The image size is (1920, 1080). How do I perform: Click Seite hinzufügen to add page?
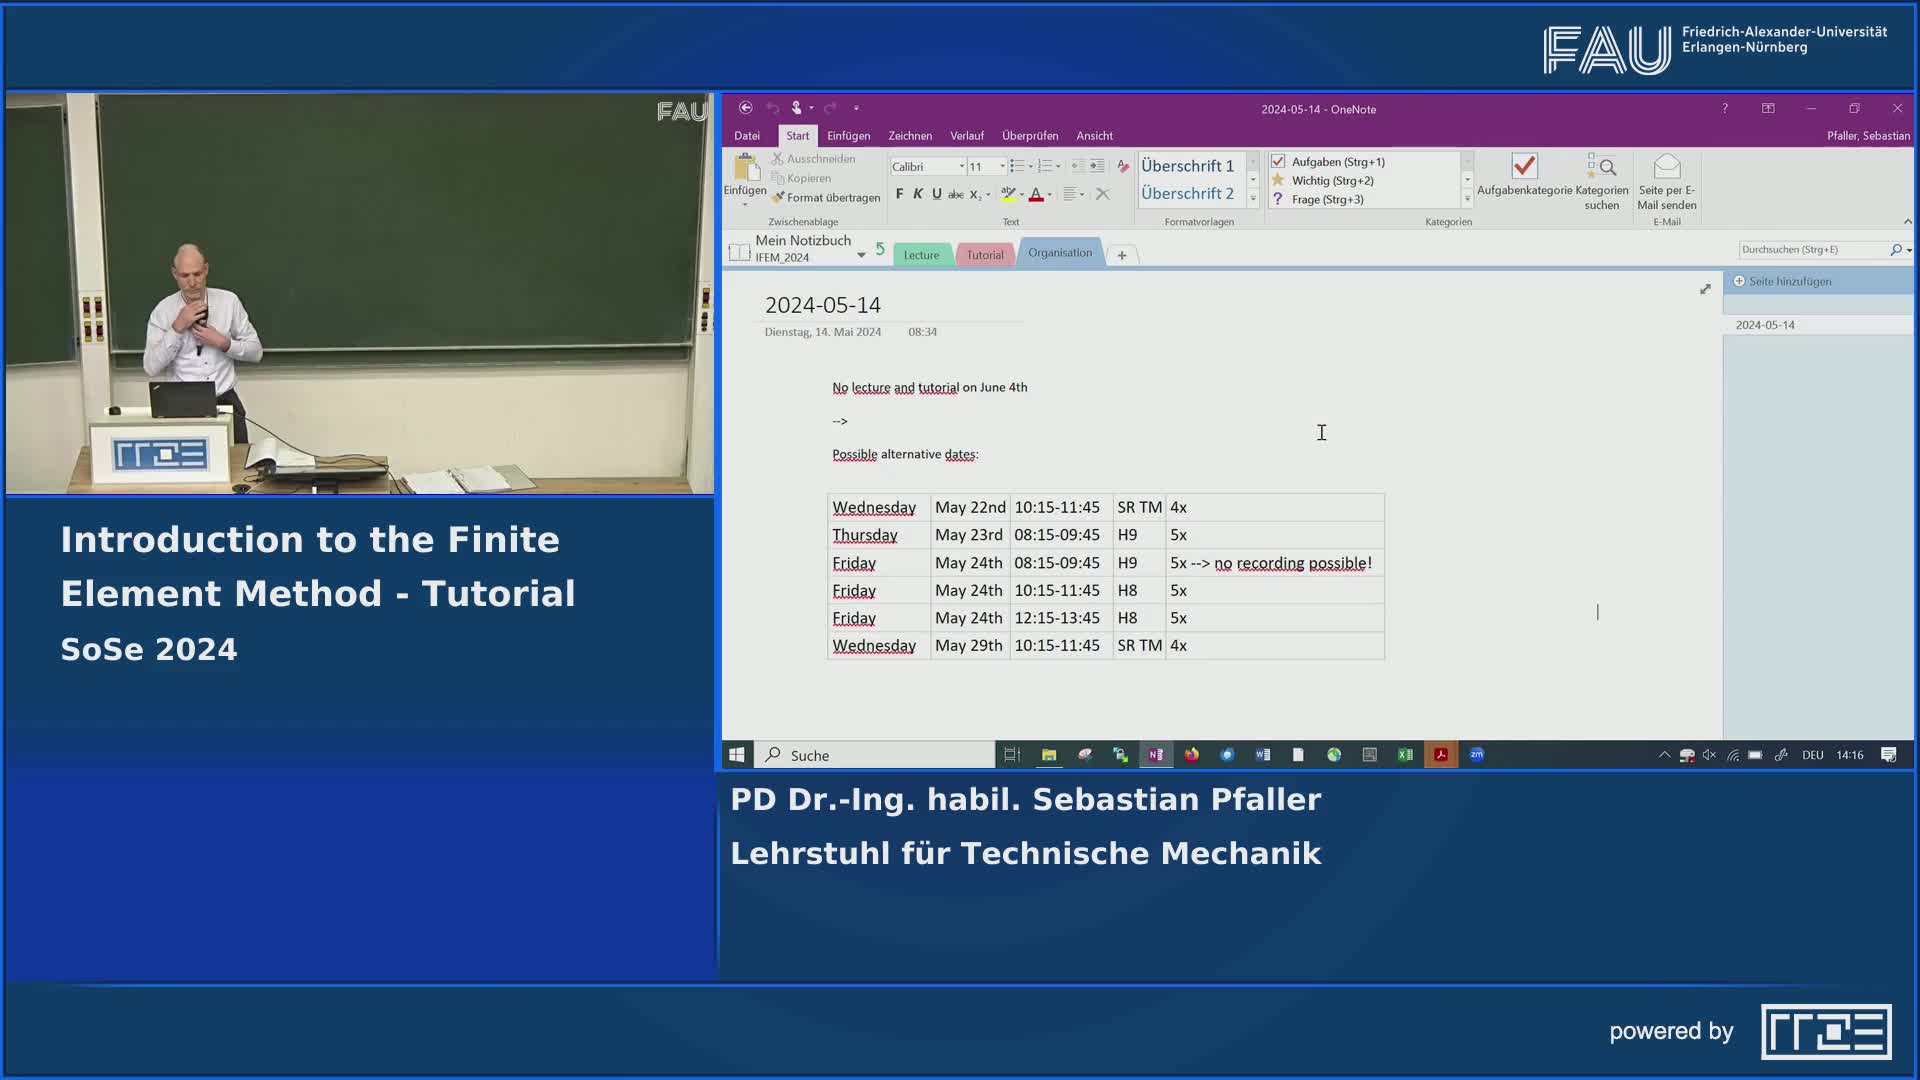[1789, 281]
